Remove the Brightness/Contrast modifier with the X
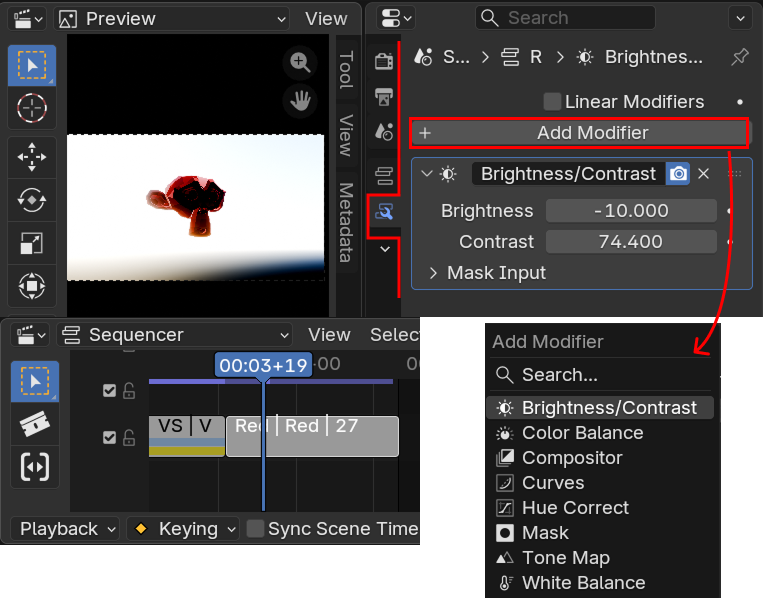 pos(703,174)
